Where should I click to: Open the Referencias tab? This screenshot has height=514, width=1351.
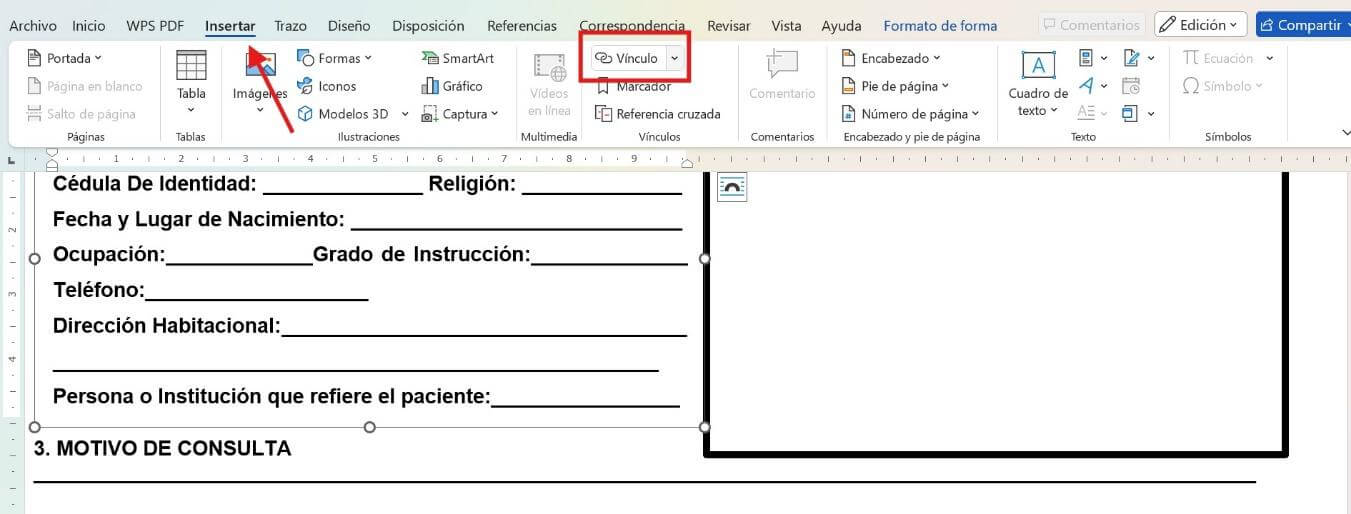[x=522, y=26]
